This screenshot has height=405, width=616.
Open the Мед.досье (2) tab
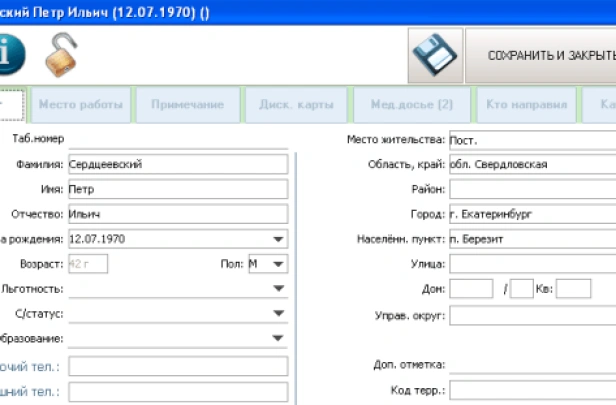coord(411,104)
